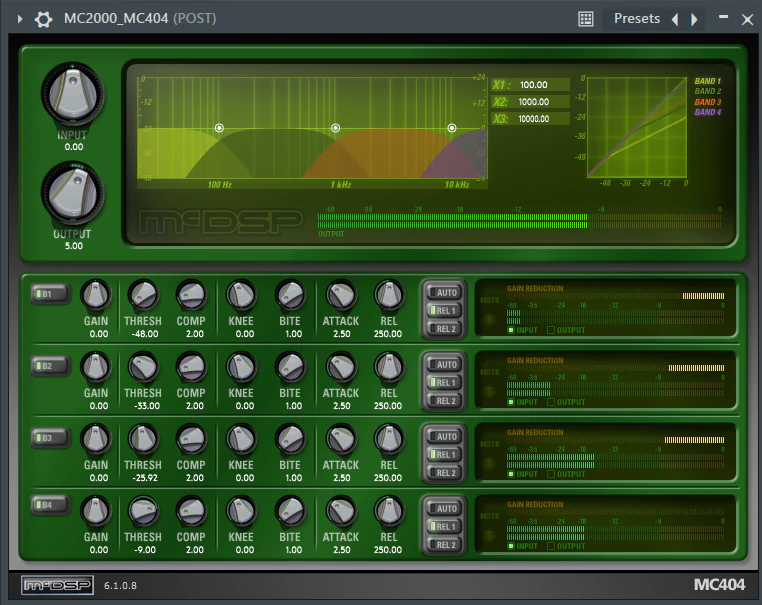
Task: Click the band 4 COMP knob
Action: coord(191,511)
